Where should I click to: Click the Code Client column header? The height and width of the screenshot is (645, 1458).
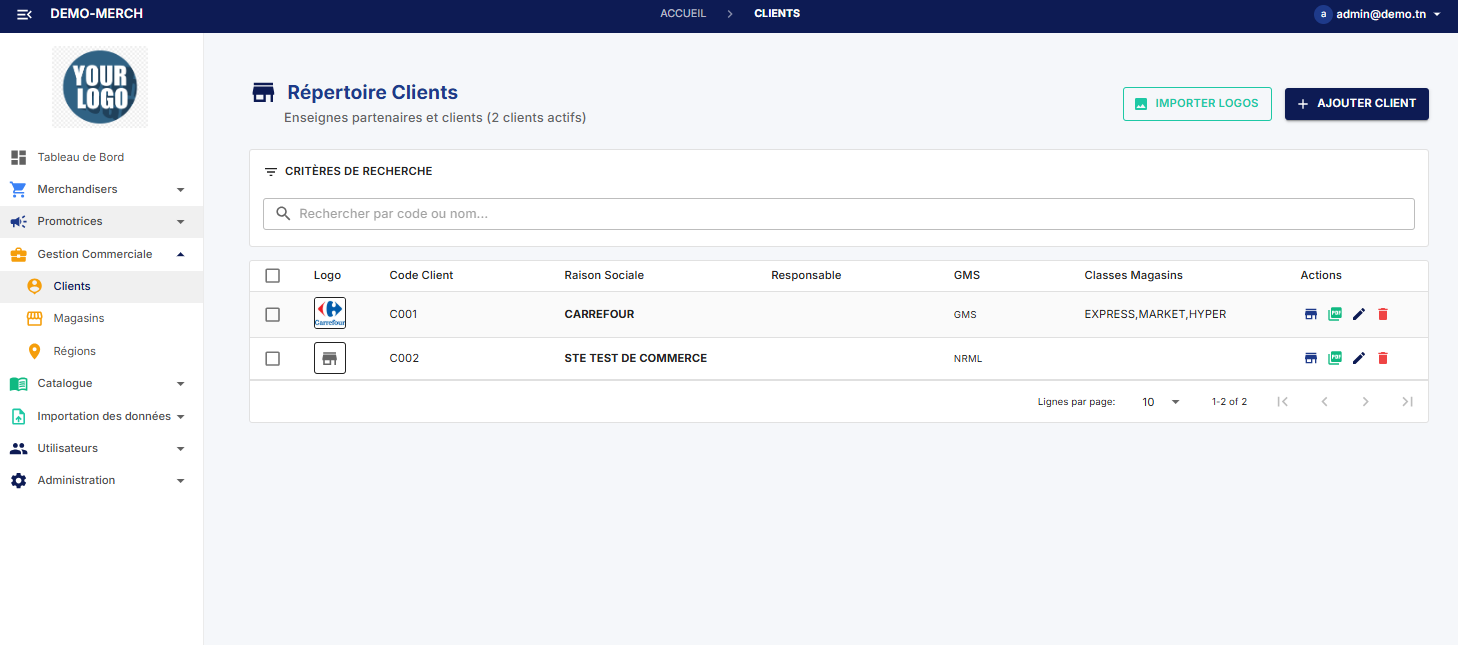tap(421, 275)
